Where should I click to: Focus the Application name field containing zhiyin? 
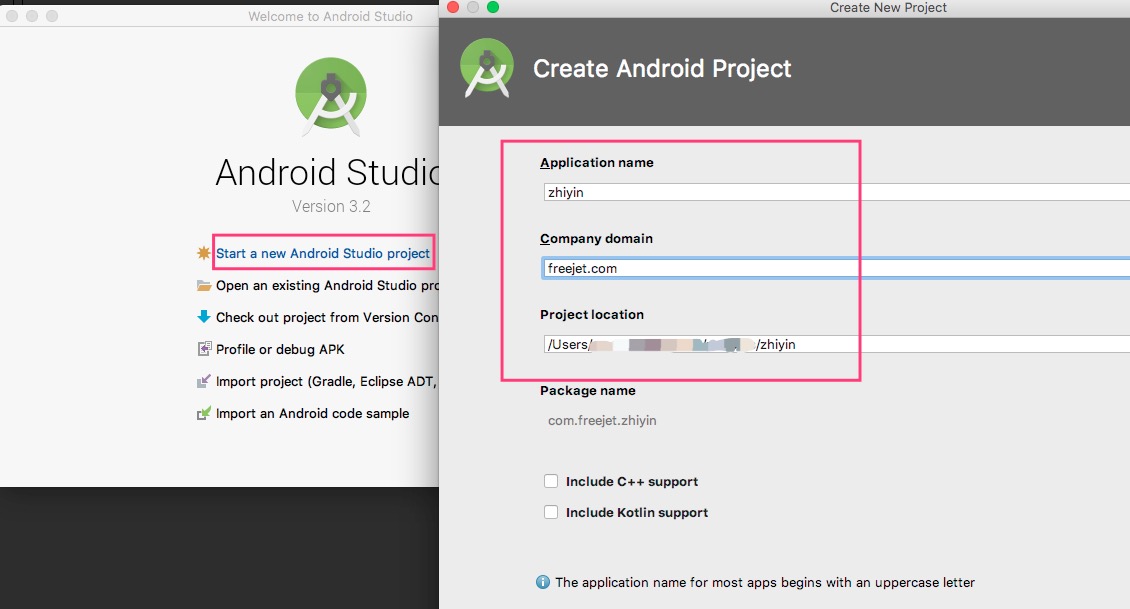(x=836, y=192)
